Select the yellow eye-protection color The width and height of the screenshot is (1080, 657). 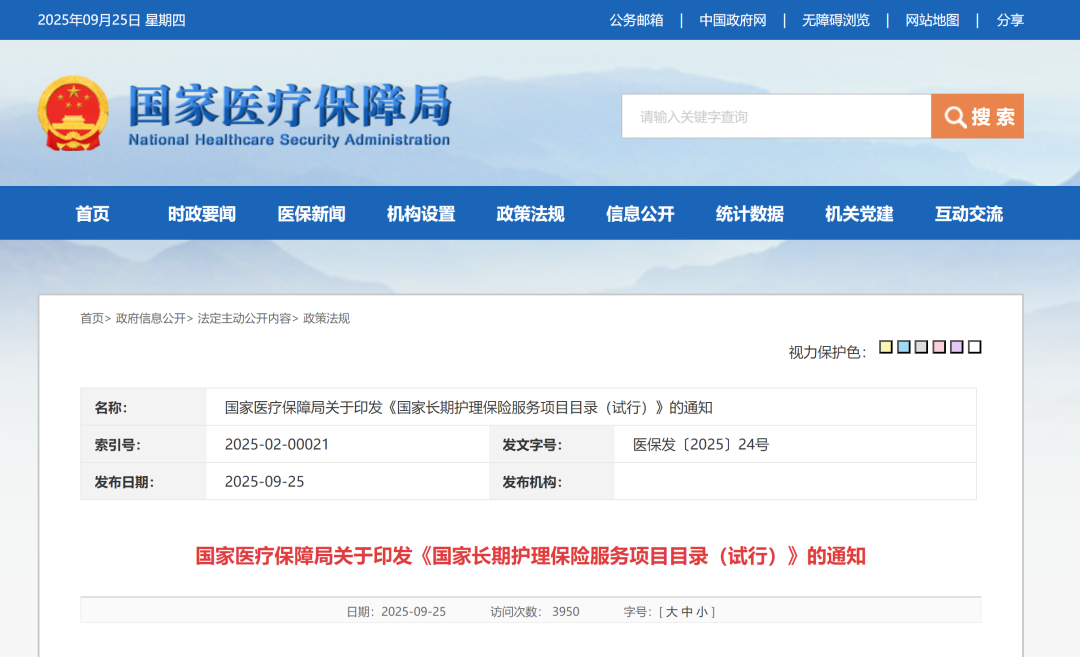point(885,347)
